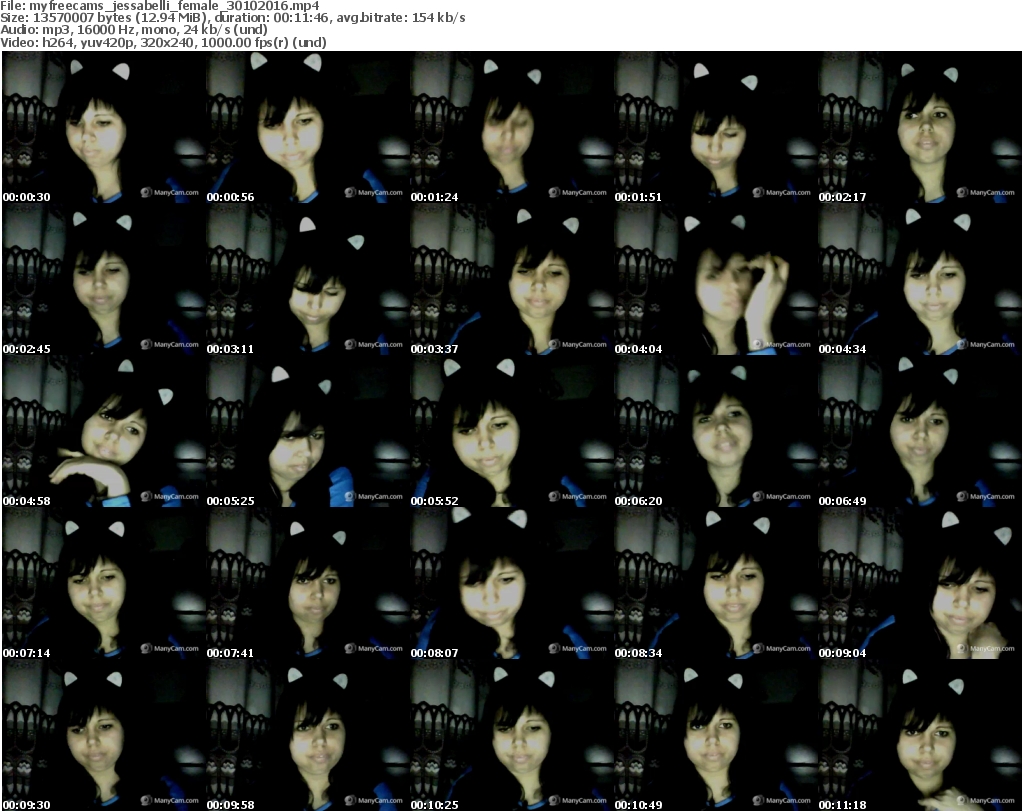Choose the thumbnail stamped 00:08:07
1024x811 pixels.
(511, 584)
